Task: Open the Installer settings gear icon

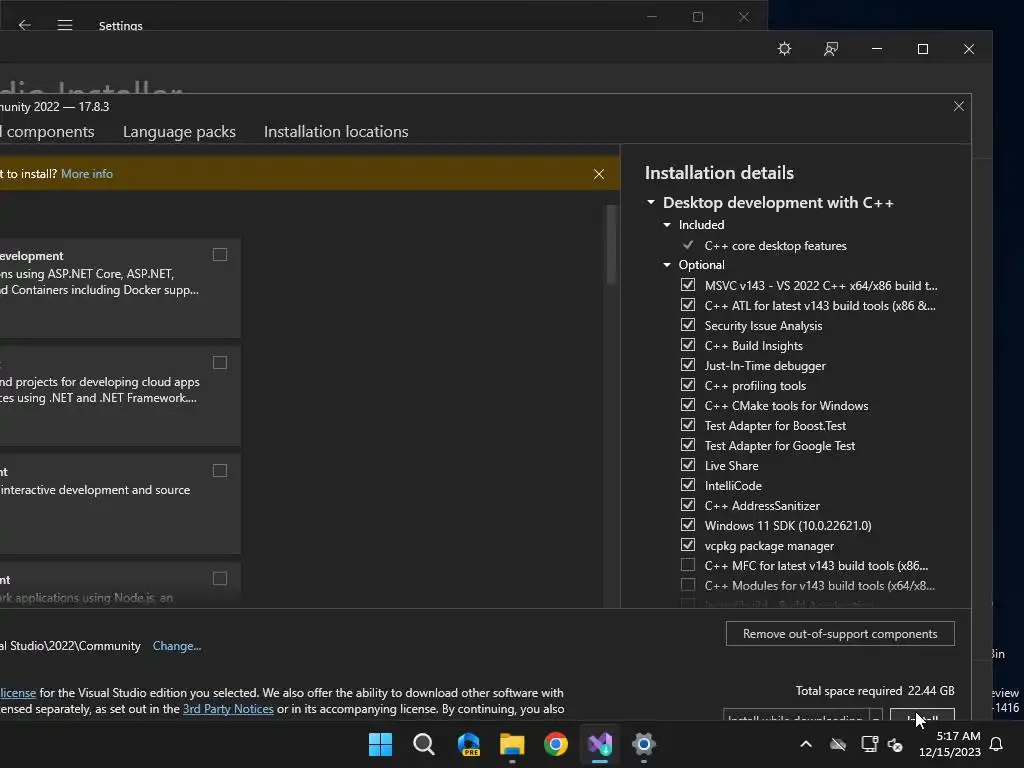Action: (784, 49)
